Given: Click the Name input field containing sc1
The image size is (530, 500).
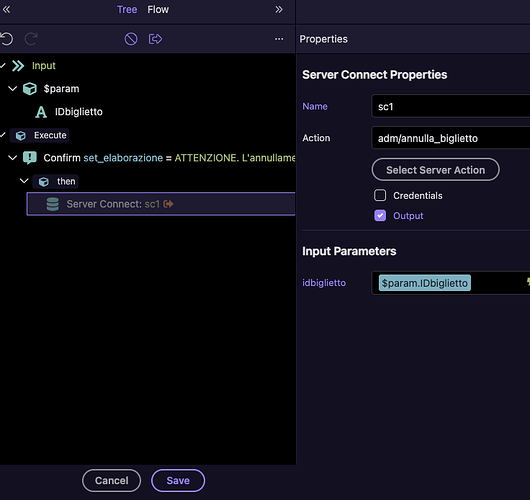Looking at the screenshot, I should (451, 106).
